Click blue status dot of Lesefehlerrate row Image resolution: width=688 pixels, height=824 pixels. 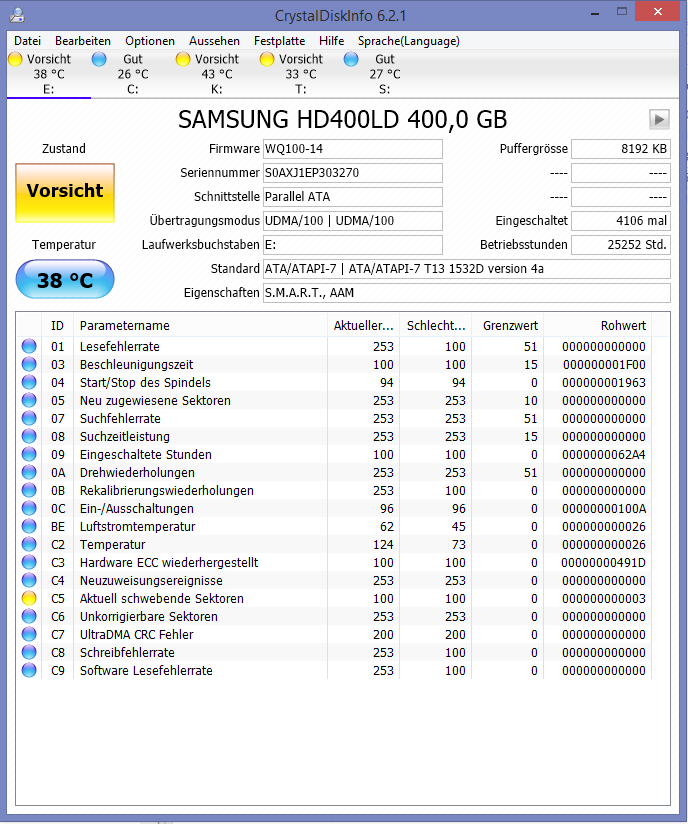point(29,346)
